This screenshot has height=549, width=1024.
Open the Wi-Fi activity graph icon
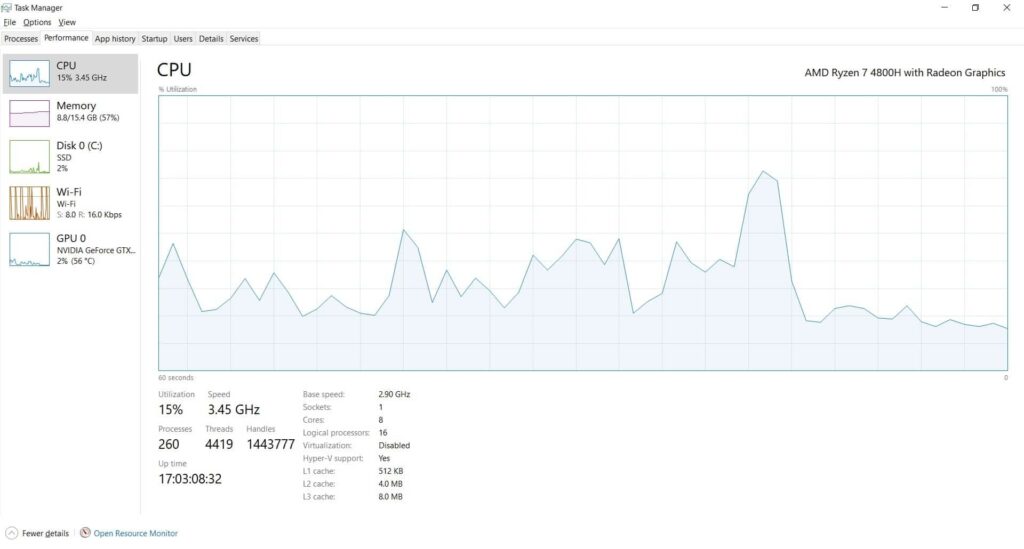(29, 203)
